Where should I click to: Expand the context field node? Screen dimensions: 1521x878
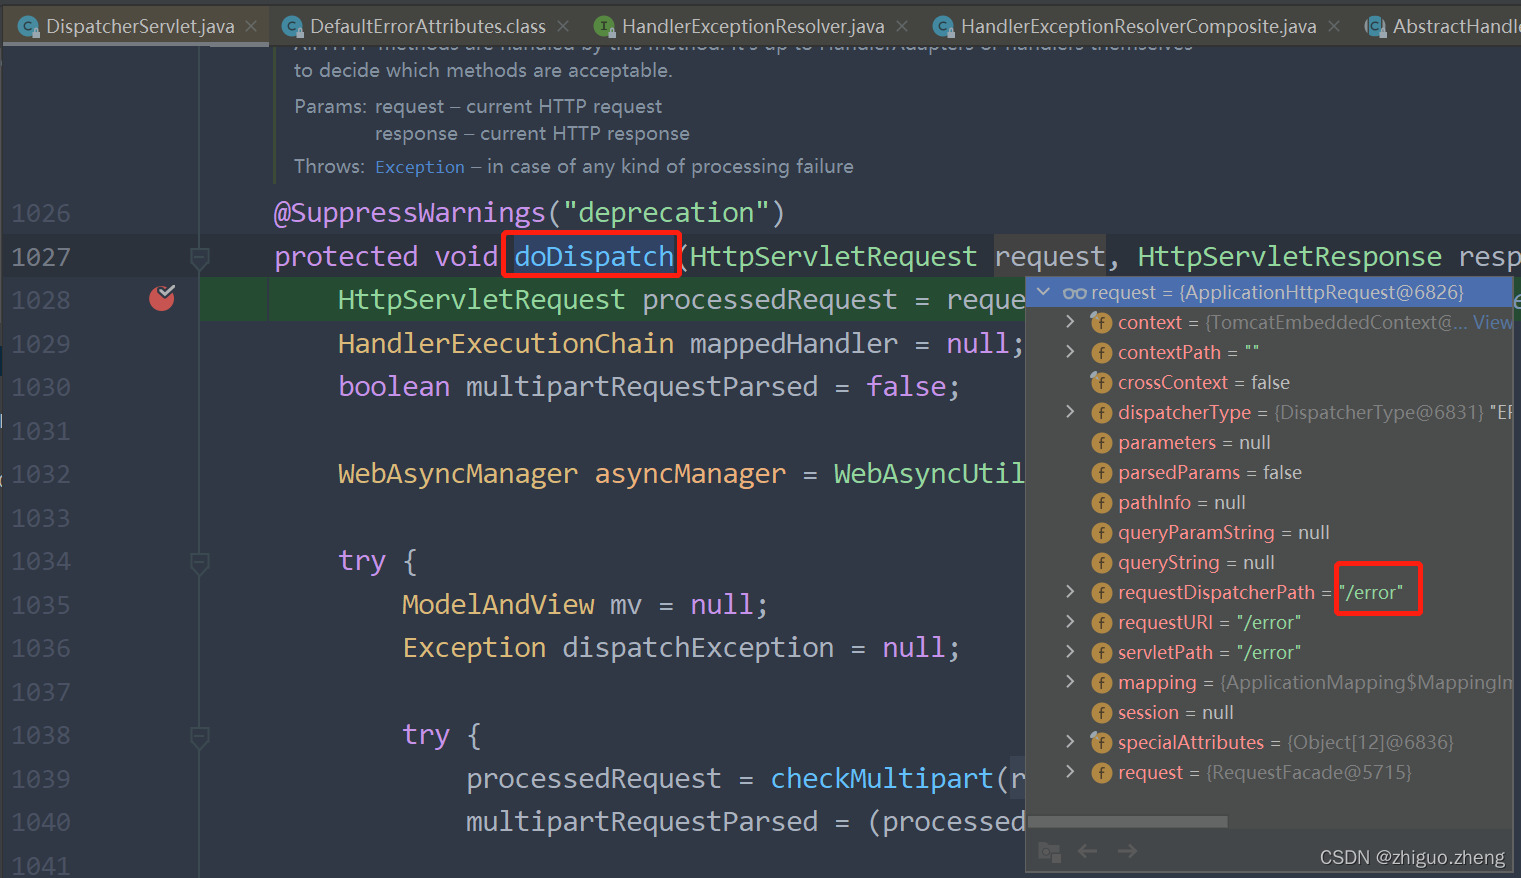tap(1070, 322)
